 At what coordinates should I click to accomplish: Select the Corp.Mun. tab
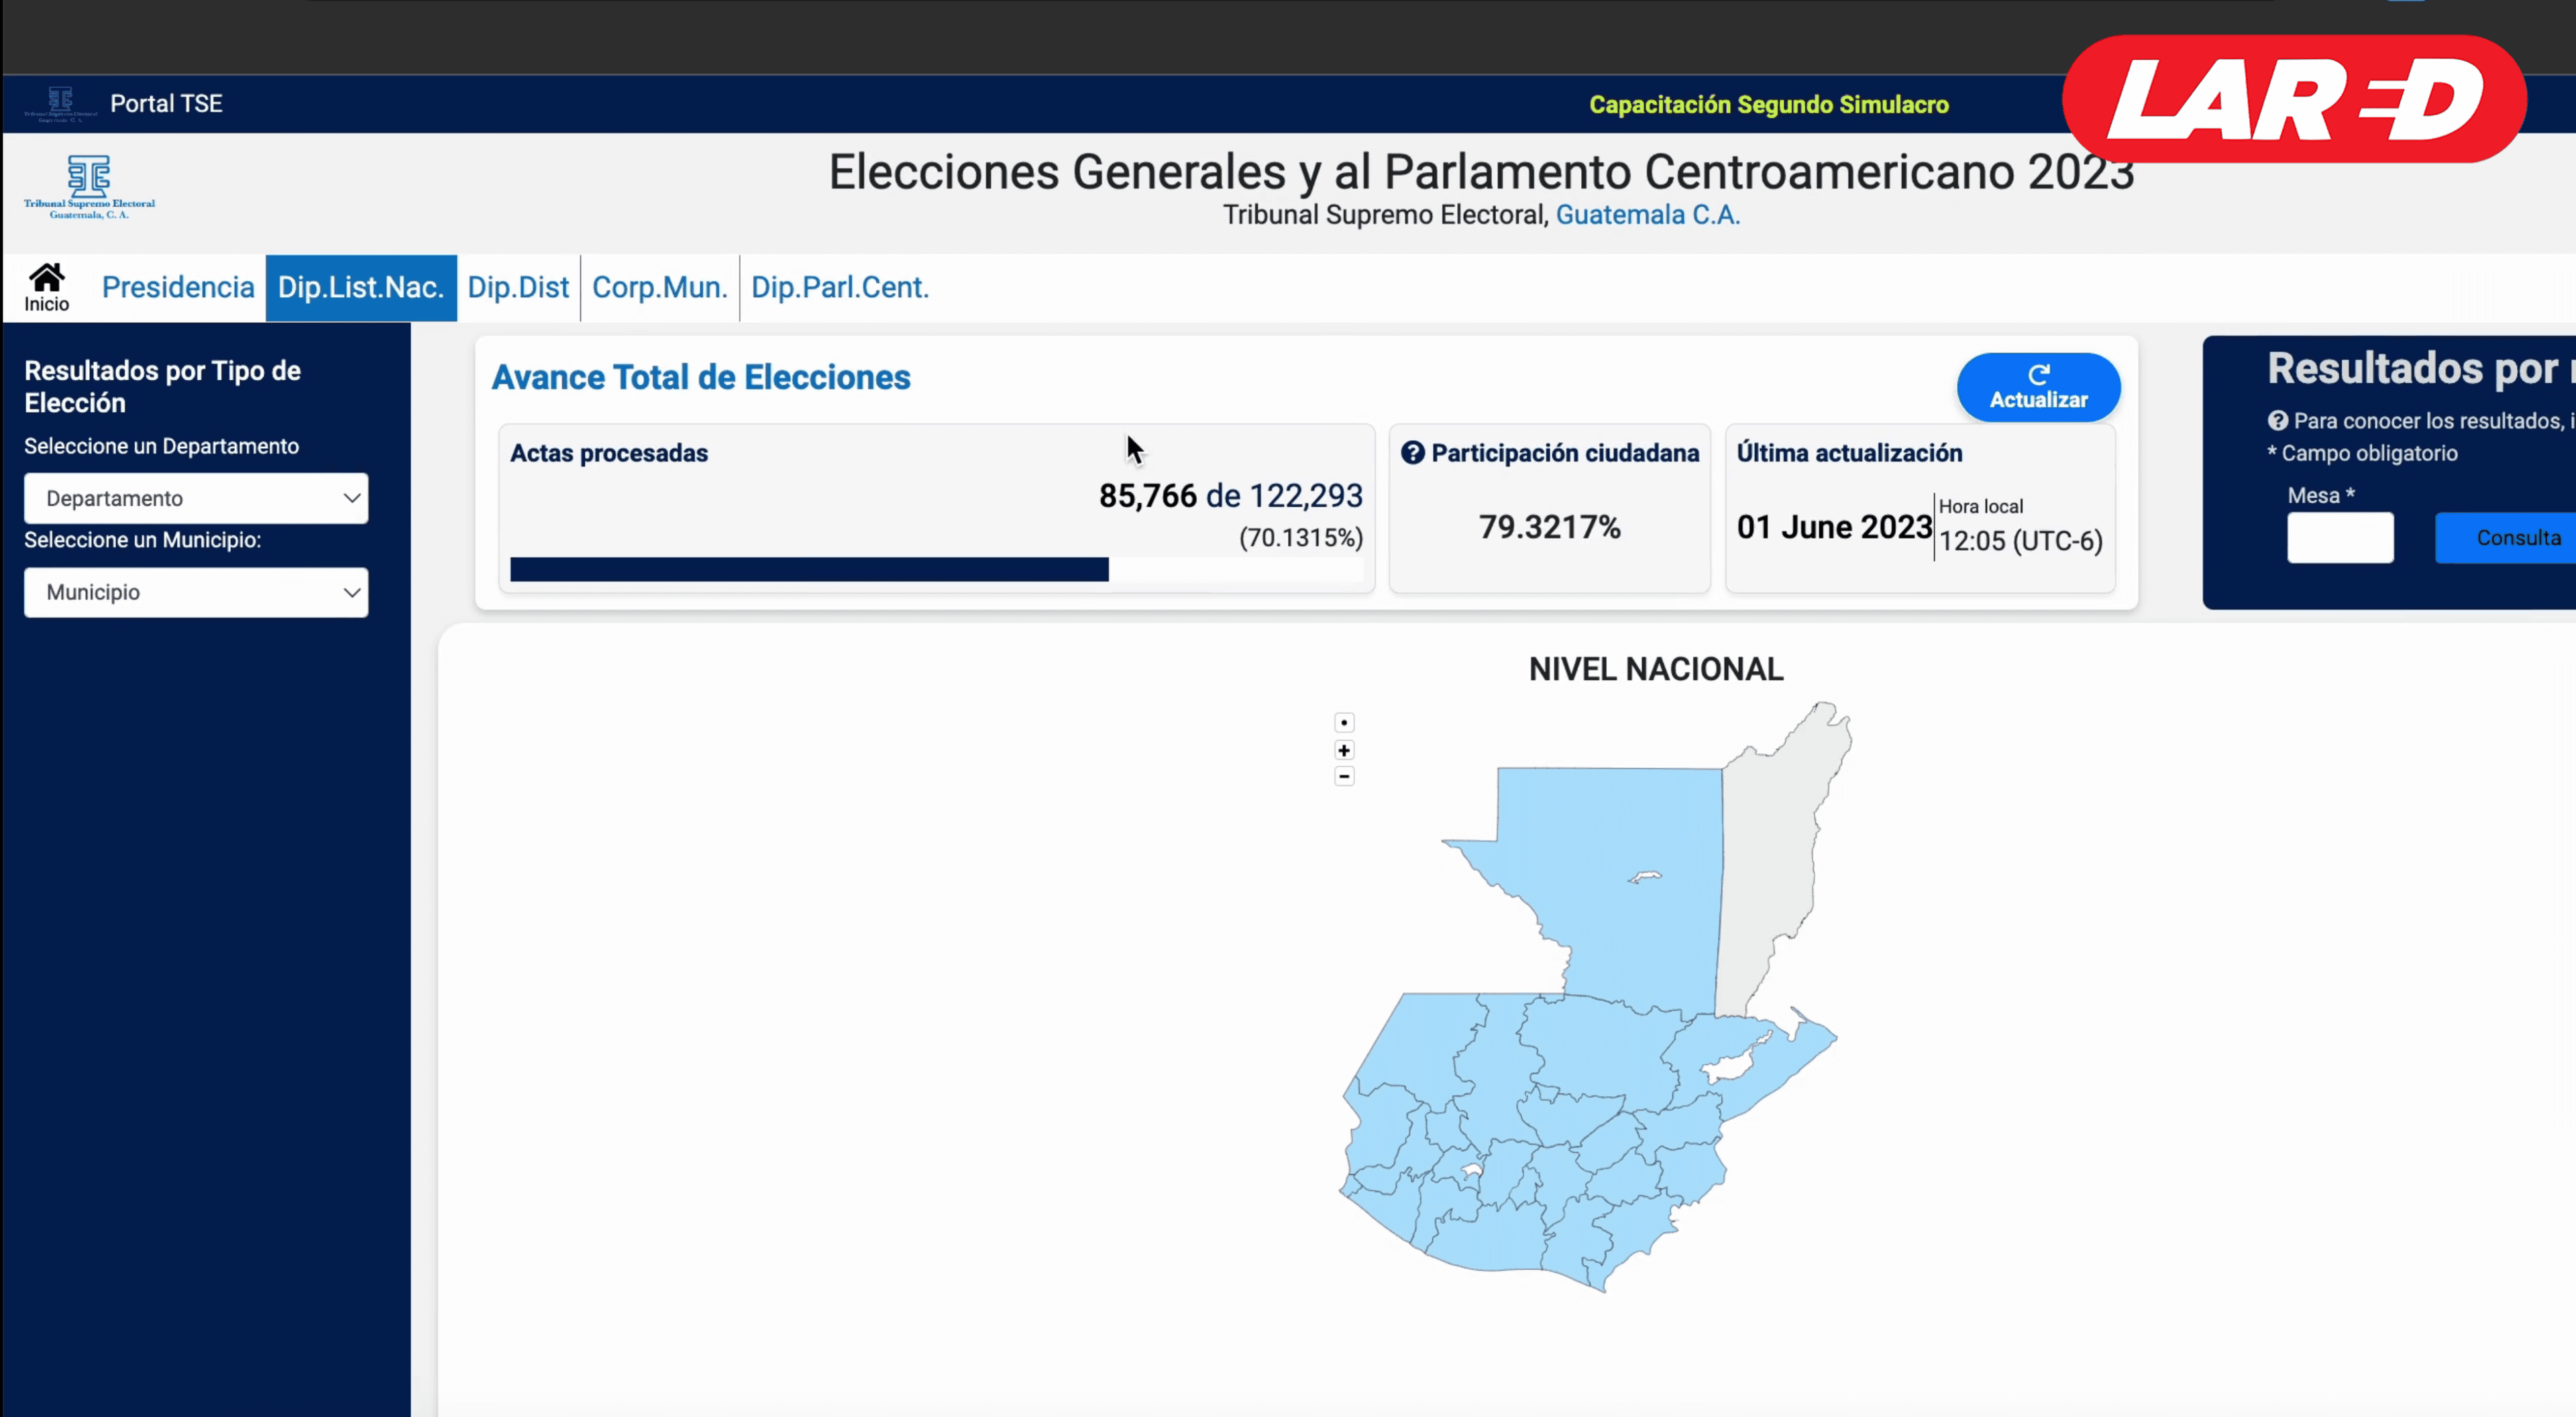coord(659,287)
